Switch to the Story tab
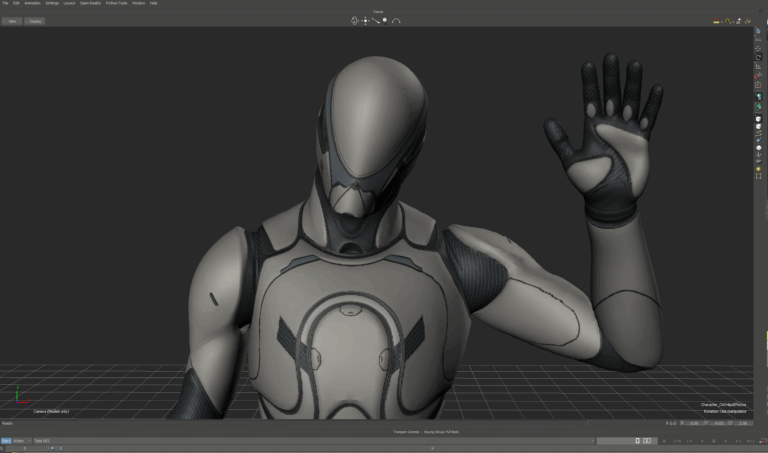 click(x=5, y=440)
